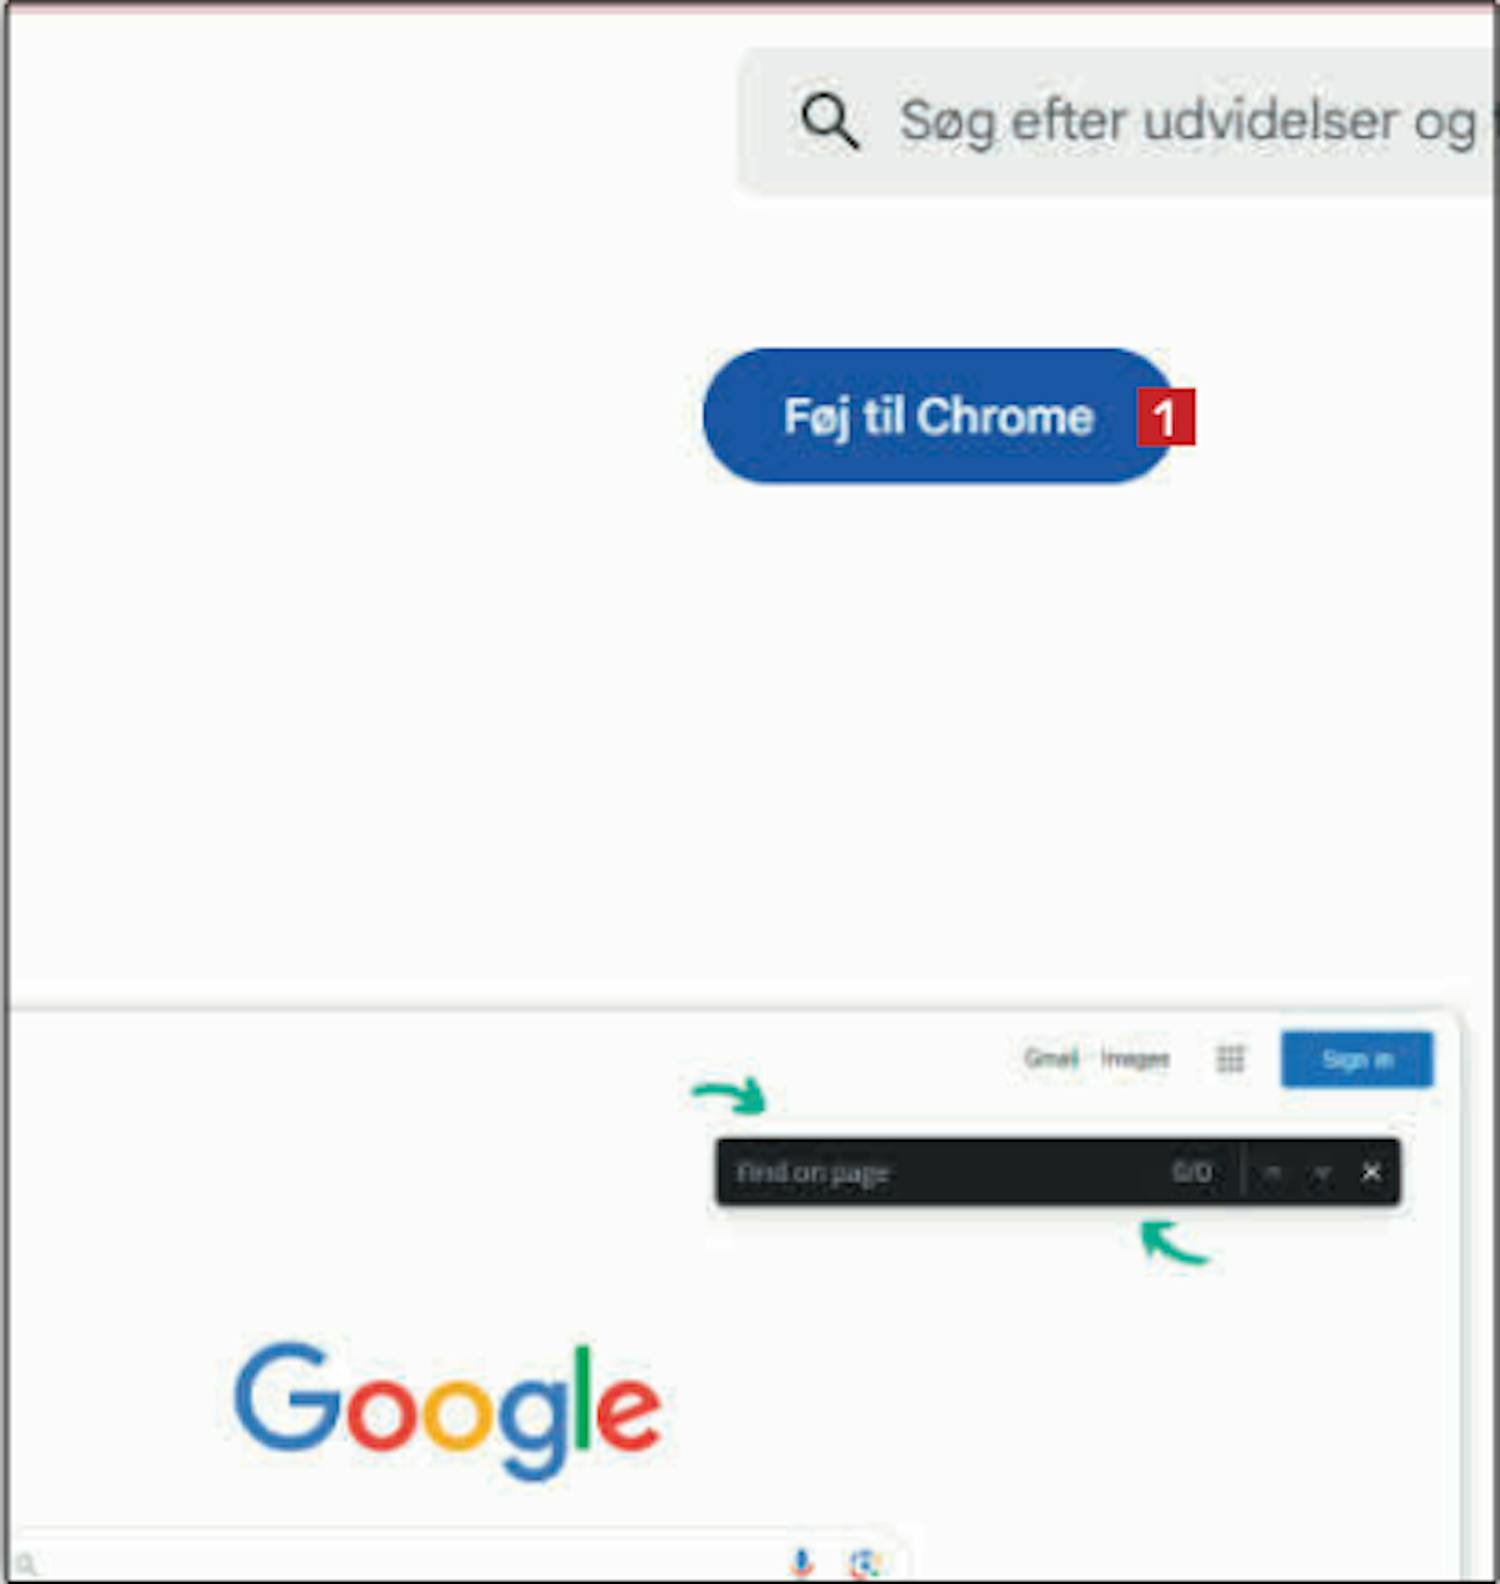Screen dimensions: 1500x1584
Task: Click the small magnifier in Google search box
Action: tap(26, 1565)
